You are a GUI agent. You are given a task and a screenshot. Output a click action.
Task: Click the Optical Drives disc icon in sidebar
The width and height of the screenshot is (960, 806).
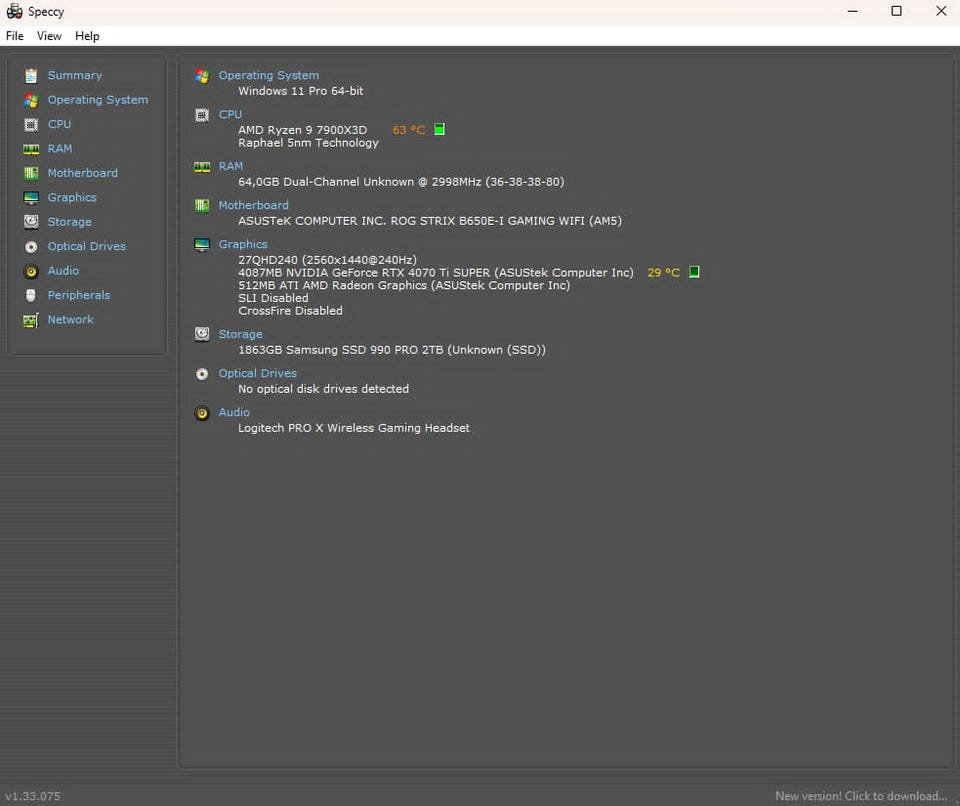click(31, 247)
